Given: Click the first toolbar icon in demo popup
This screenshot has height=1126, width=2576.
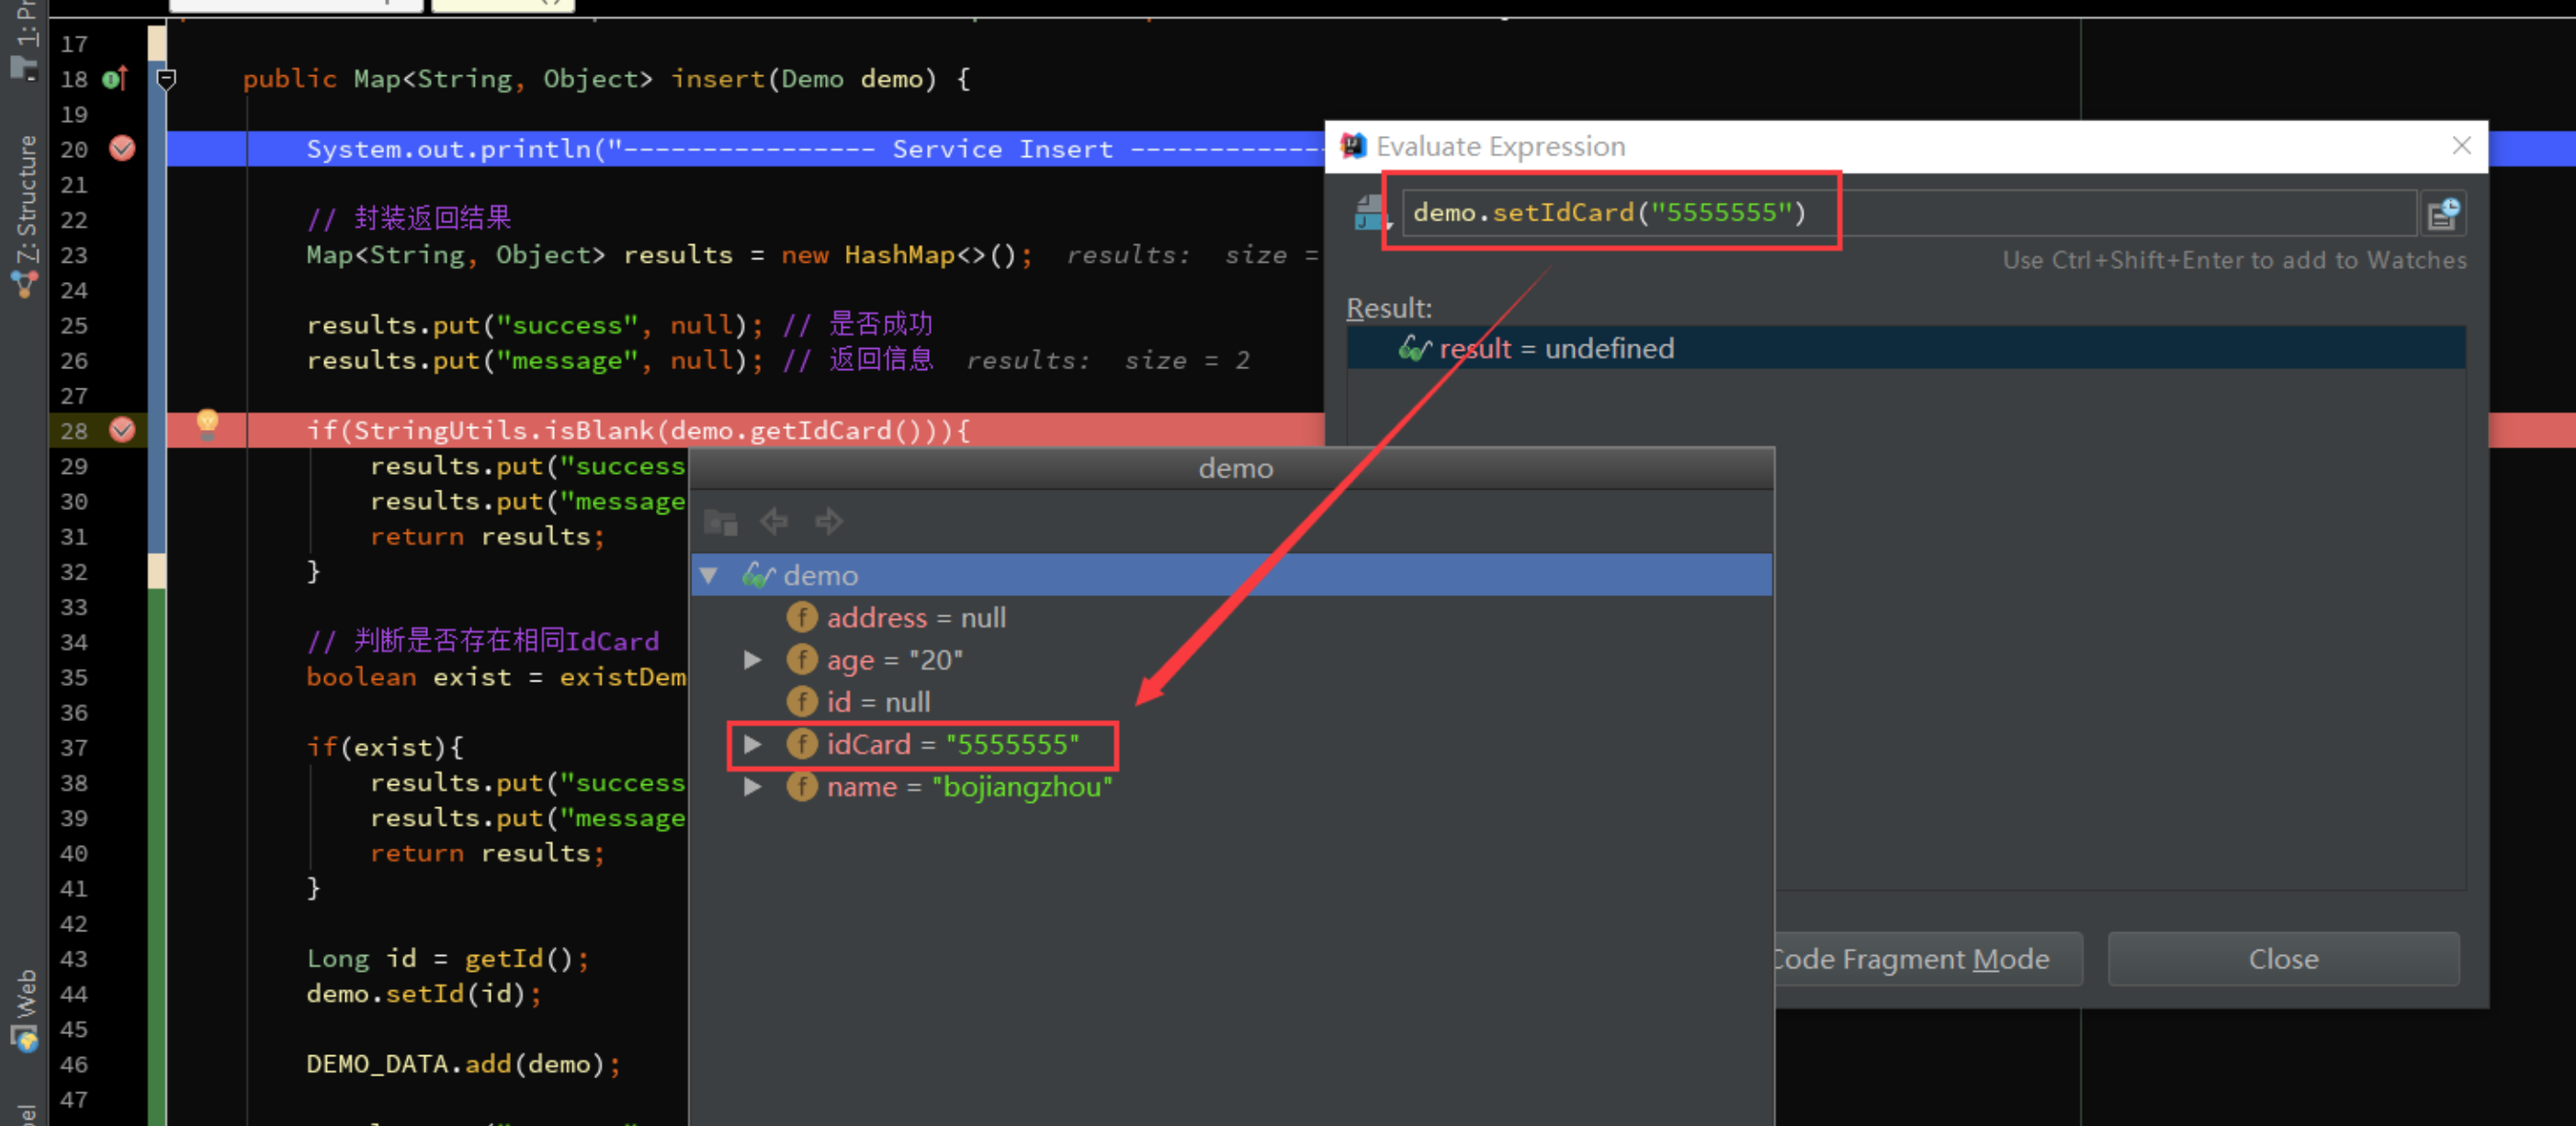Looking at the screenshot, I should click(720, 521).
